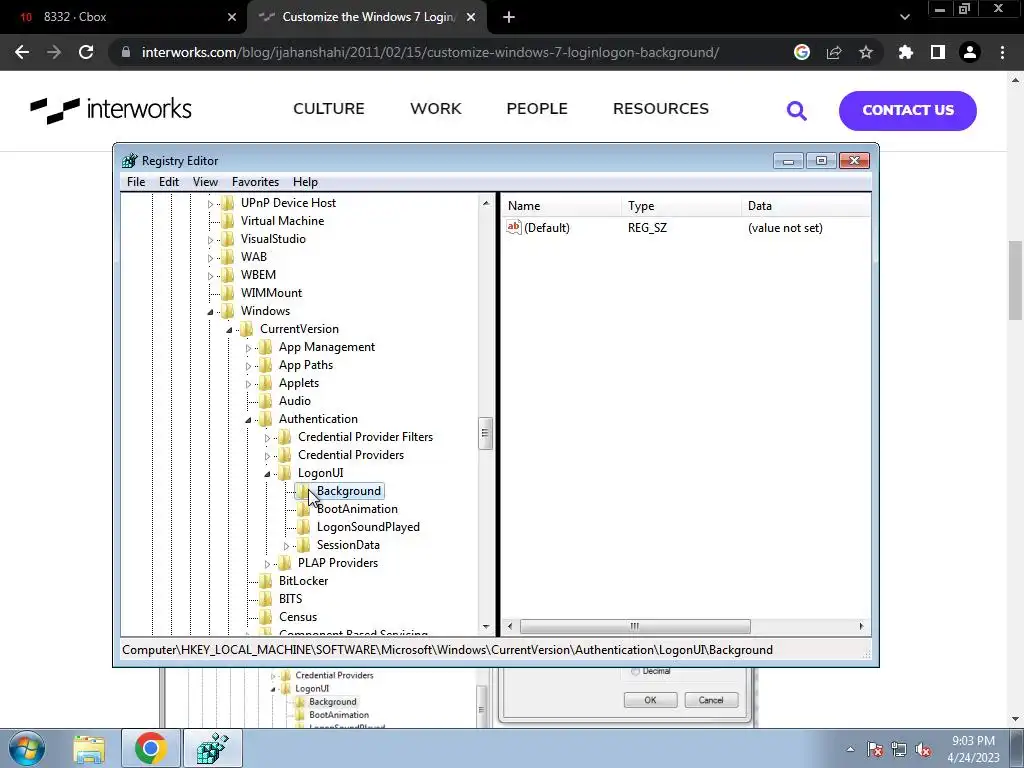Click the Data column header

(x=807, y=206)
